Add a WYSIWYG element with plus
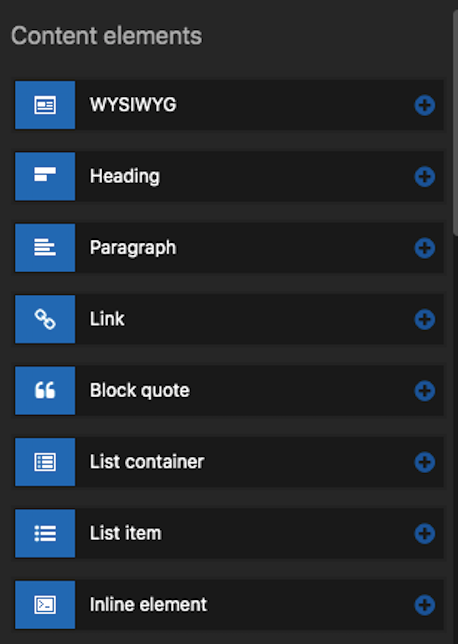The height and width of the screenshot is (644, 458). [425, 106]
